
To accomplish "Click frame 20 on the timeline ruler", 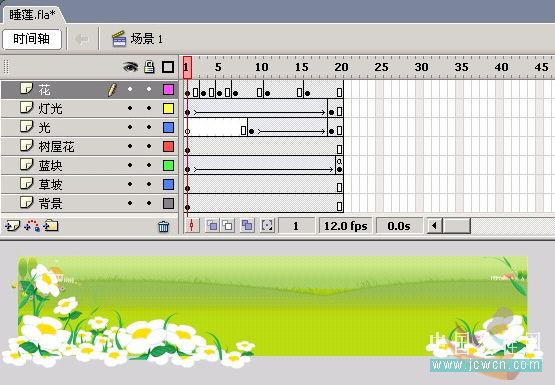I will click(342, 67).
